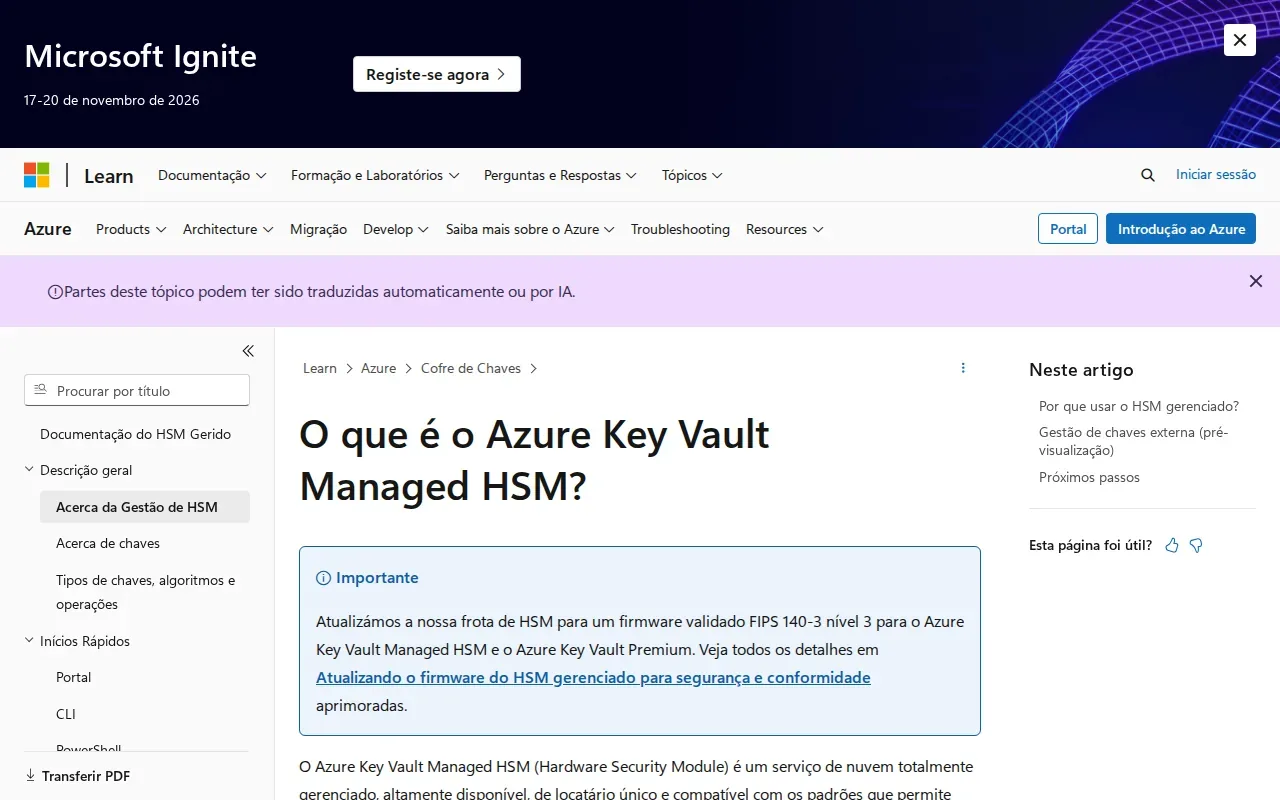This screenshot has width=1280, height=800.
Task: Click the Microsoft logo
Action: point(37,175)
